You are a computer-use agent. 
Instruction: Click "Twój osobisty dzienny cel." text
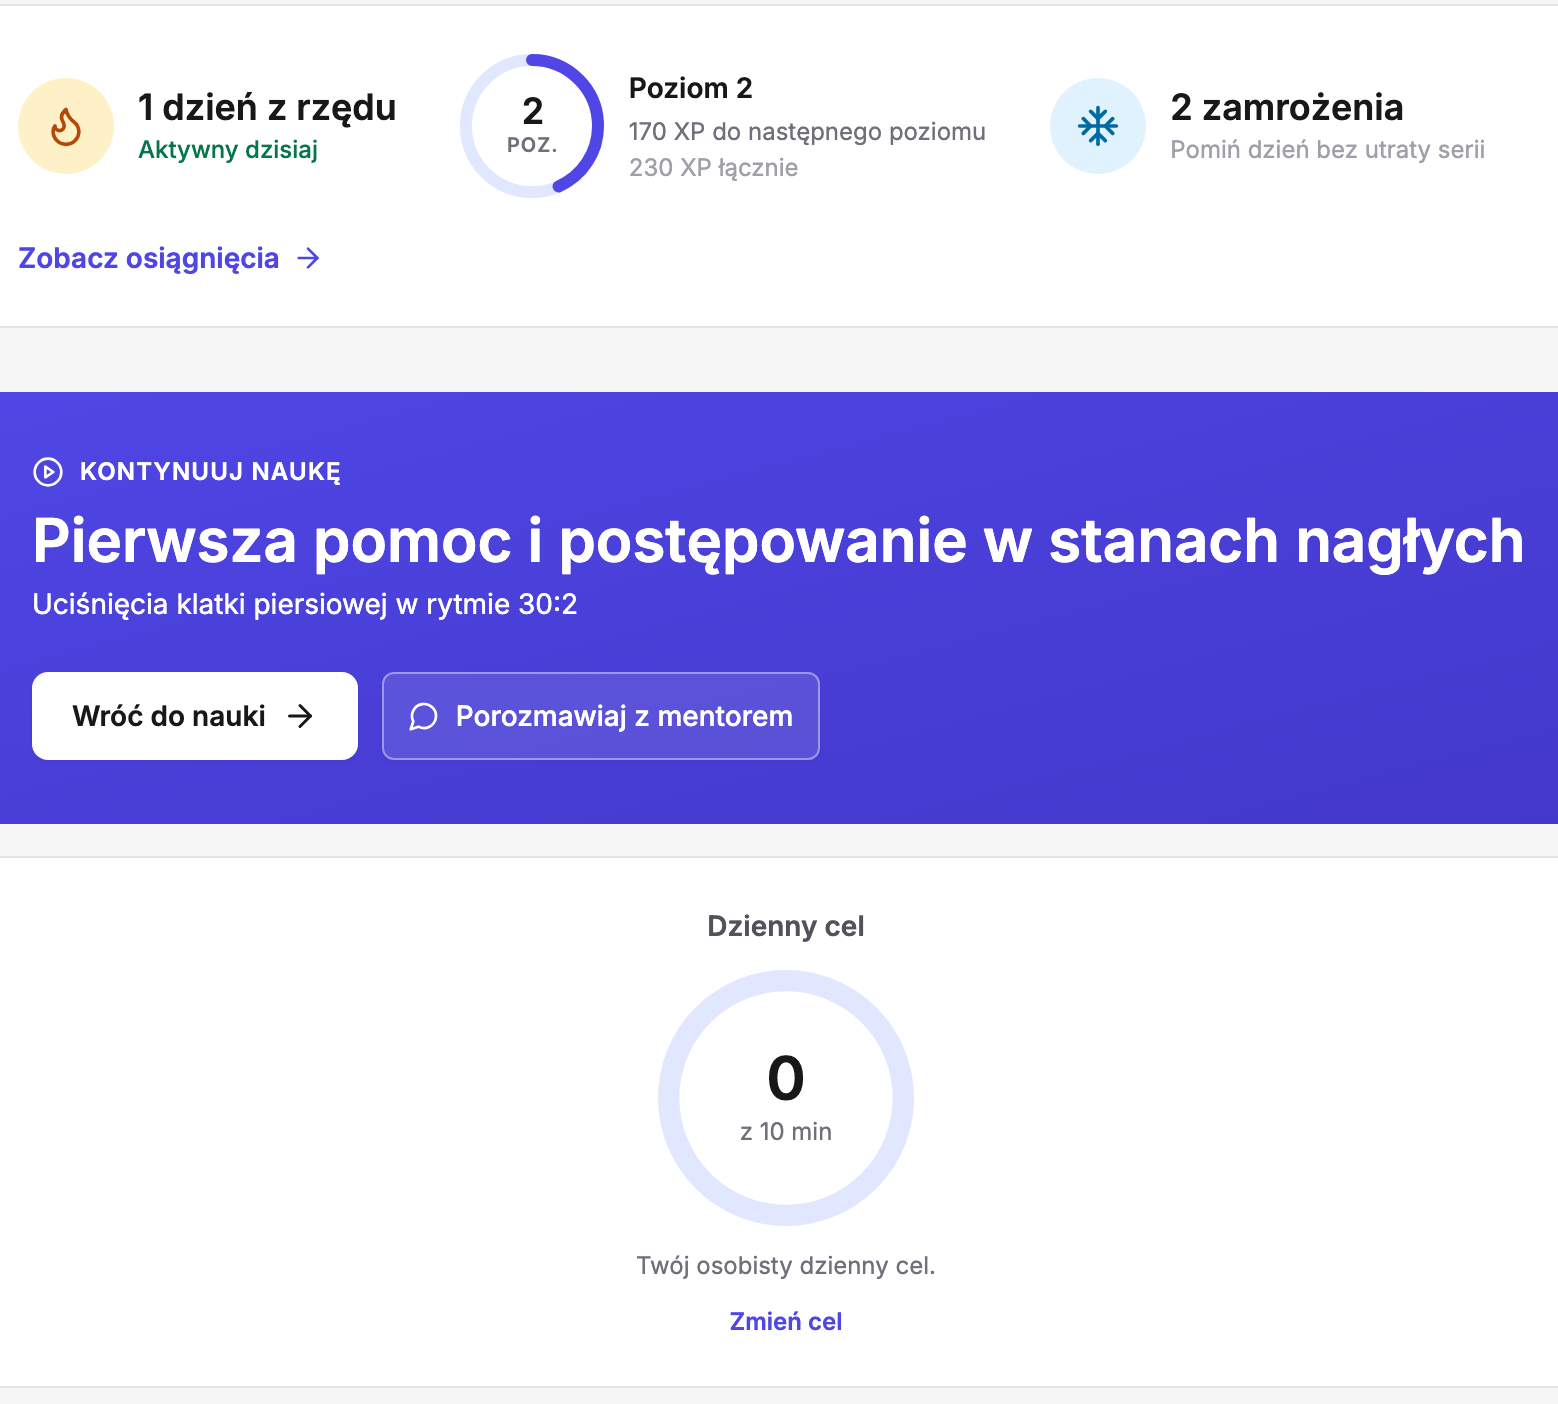[x=786, y=1266]
